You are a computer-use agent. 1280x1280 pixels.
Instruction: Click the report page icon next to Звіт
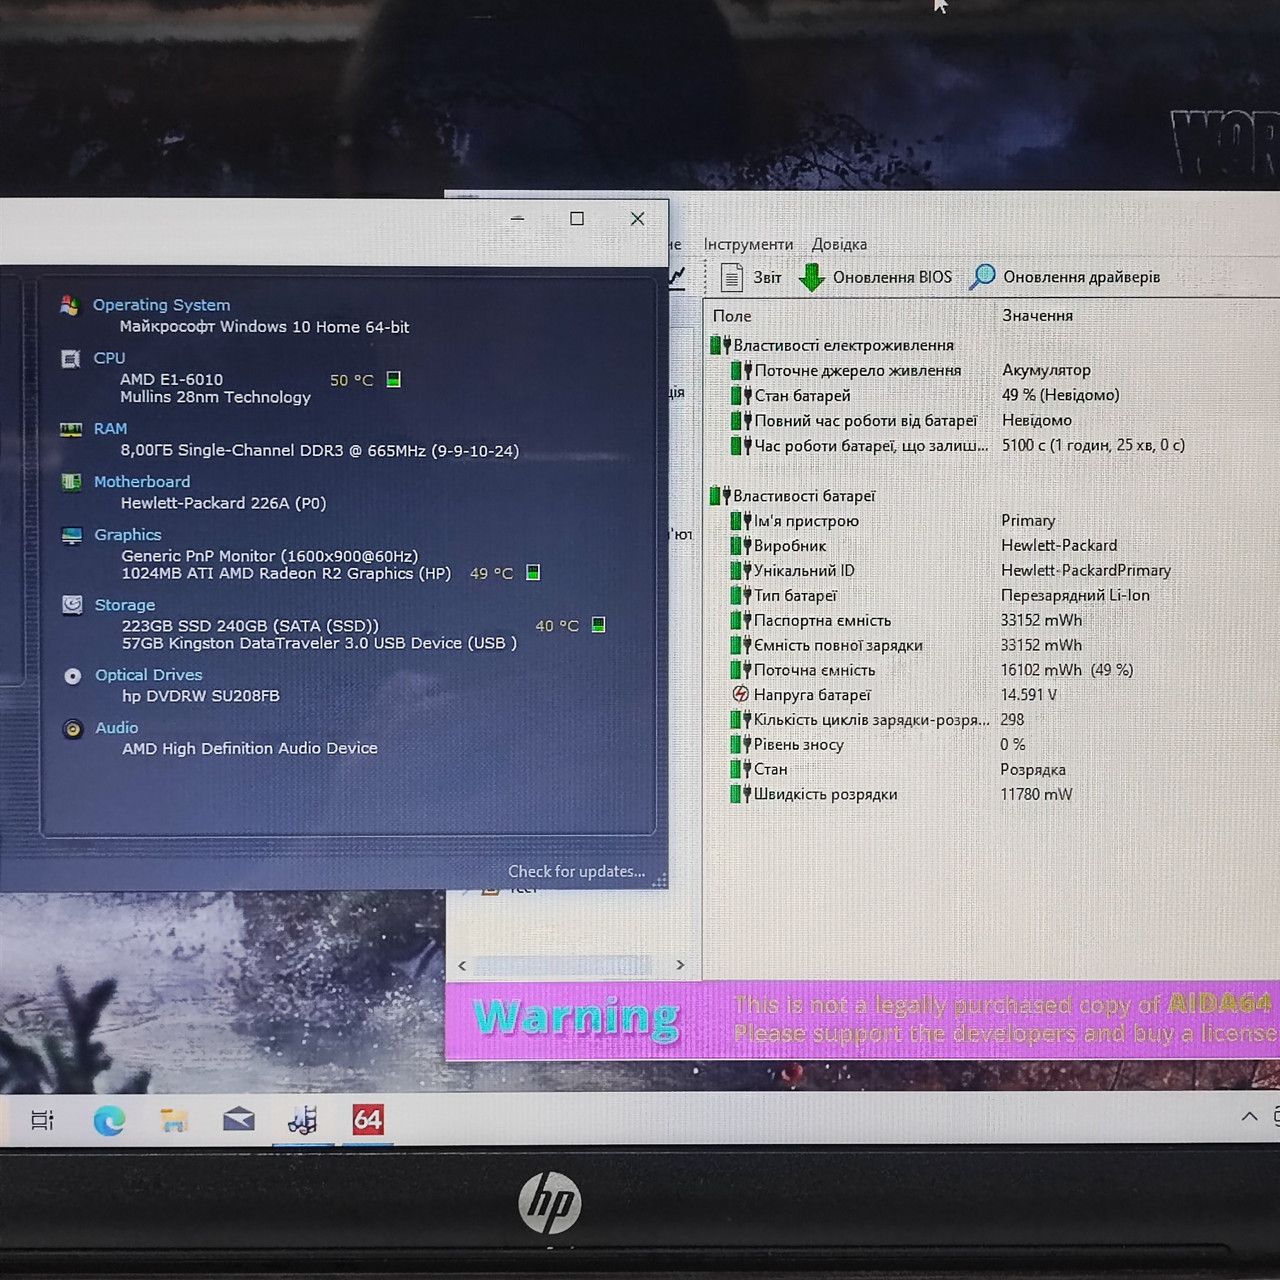coord(732,277)
